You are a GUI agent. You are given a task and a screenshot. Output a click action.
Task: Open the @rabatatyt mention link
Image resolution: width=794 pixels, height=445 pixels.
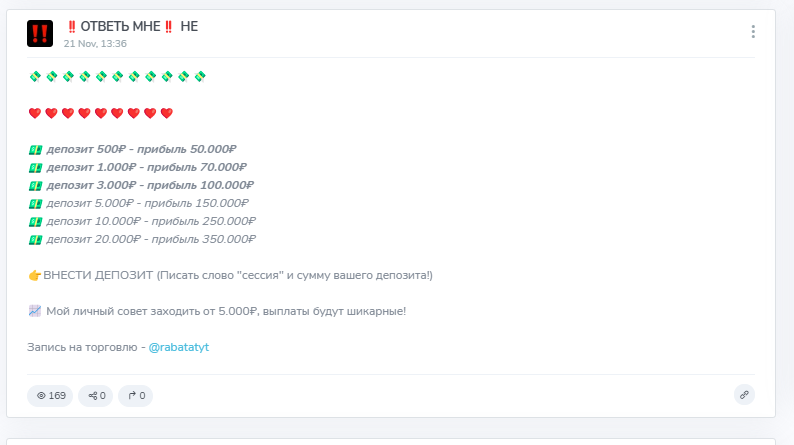179,347
